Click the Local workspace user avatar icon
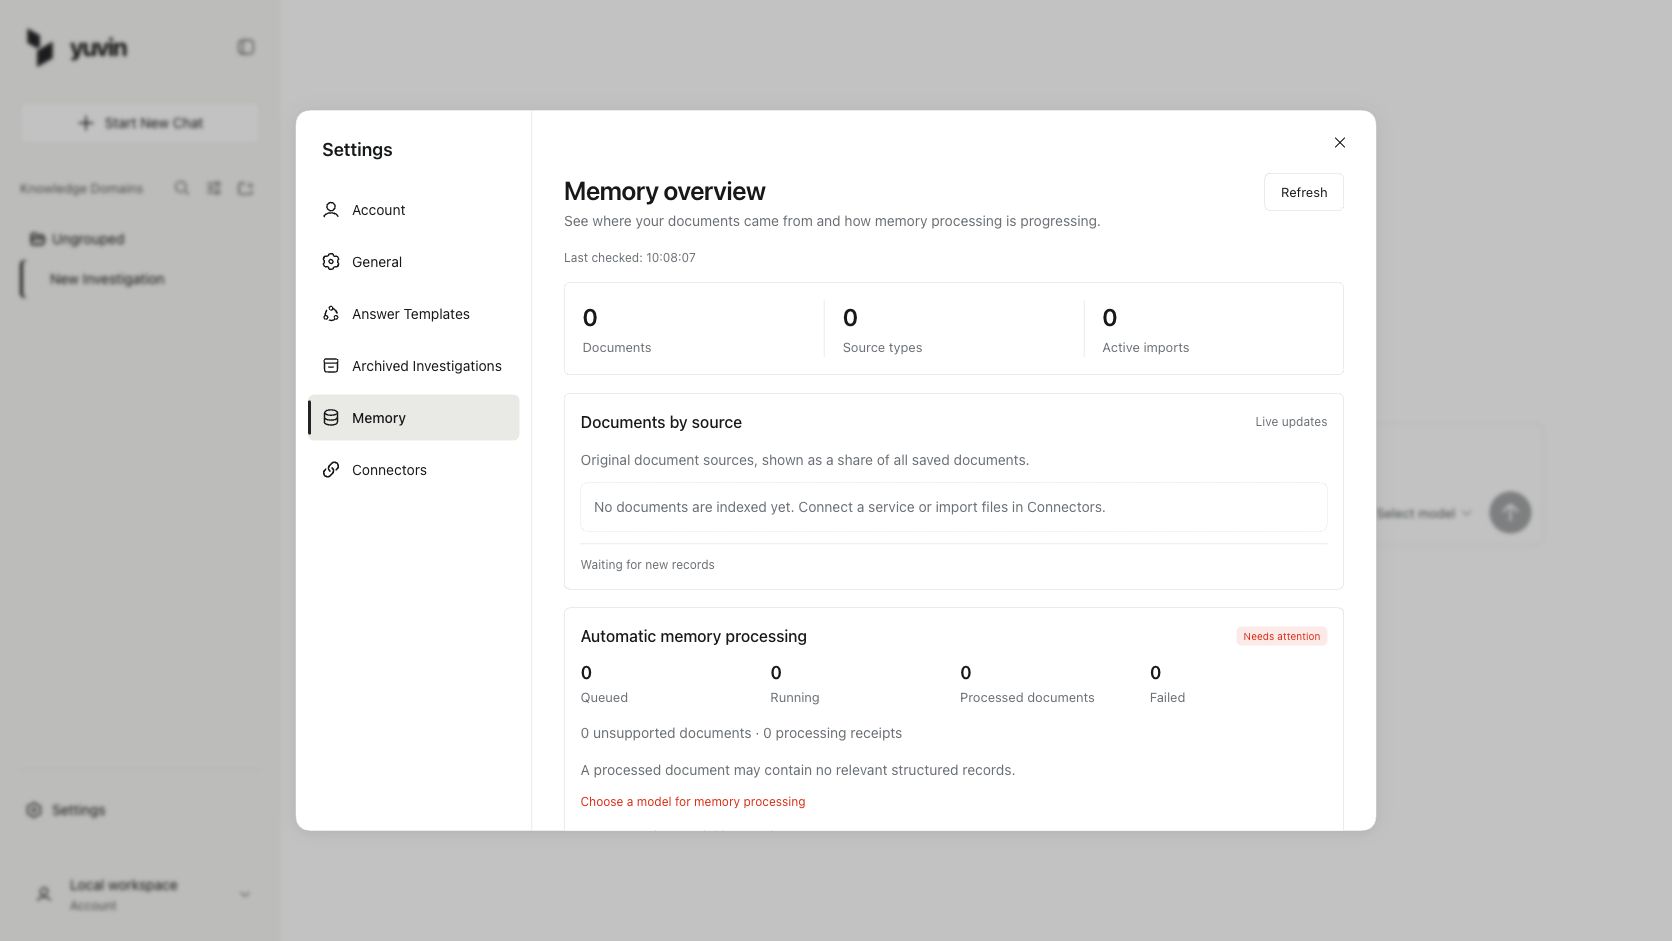Screen dimensions: 1672x941 point(44,894)
